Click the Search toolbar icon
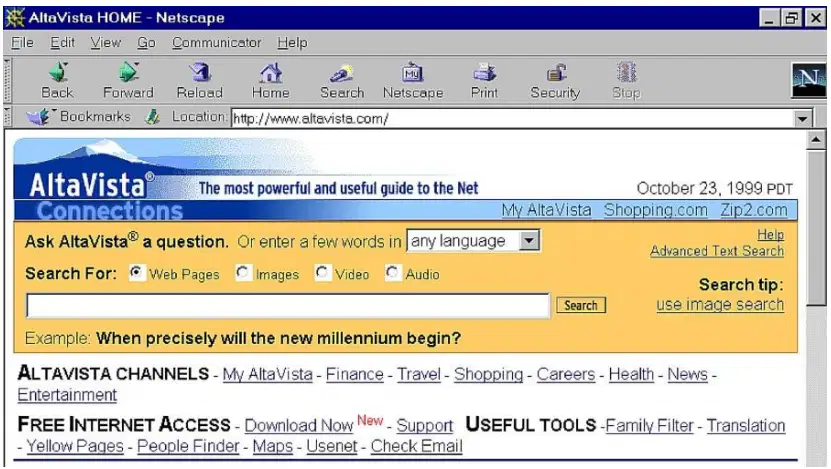The image size is (831, 469). click(x=342, y=73)
